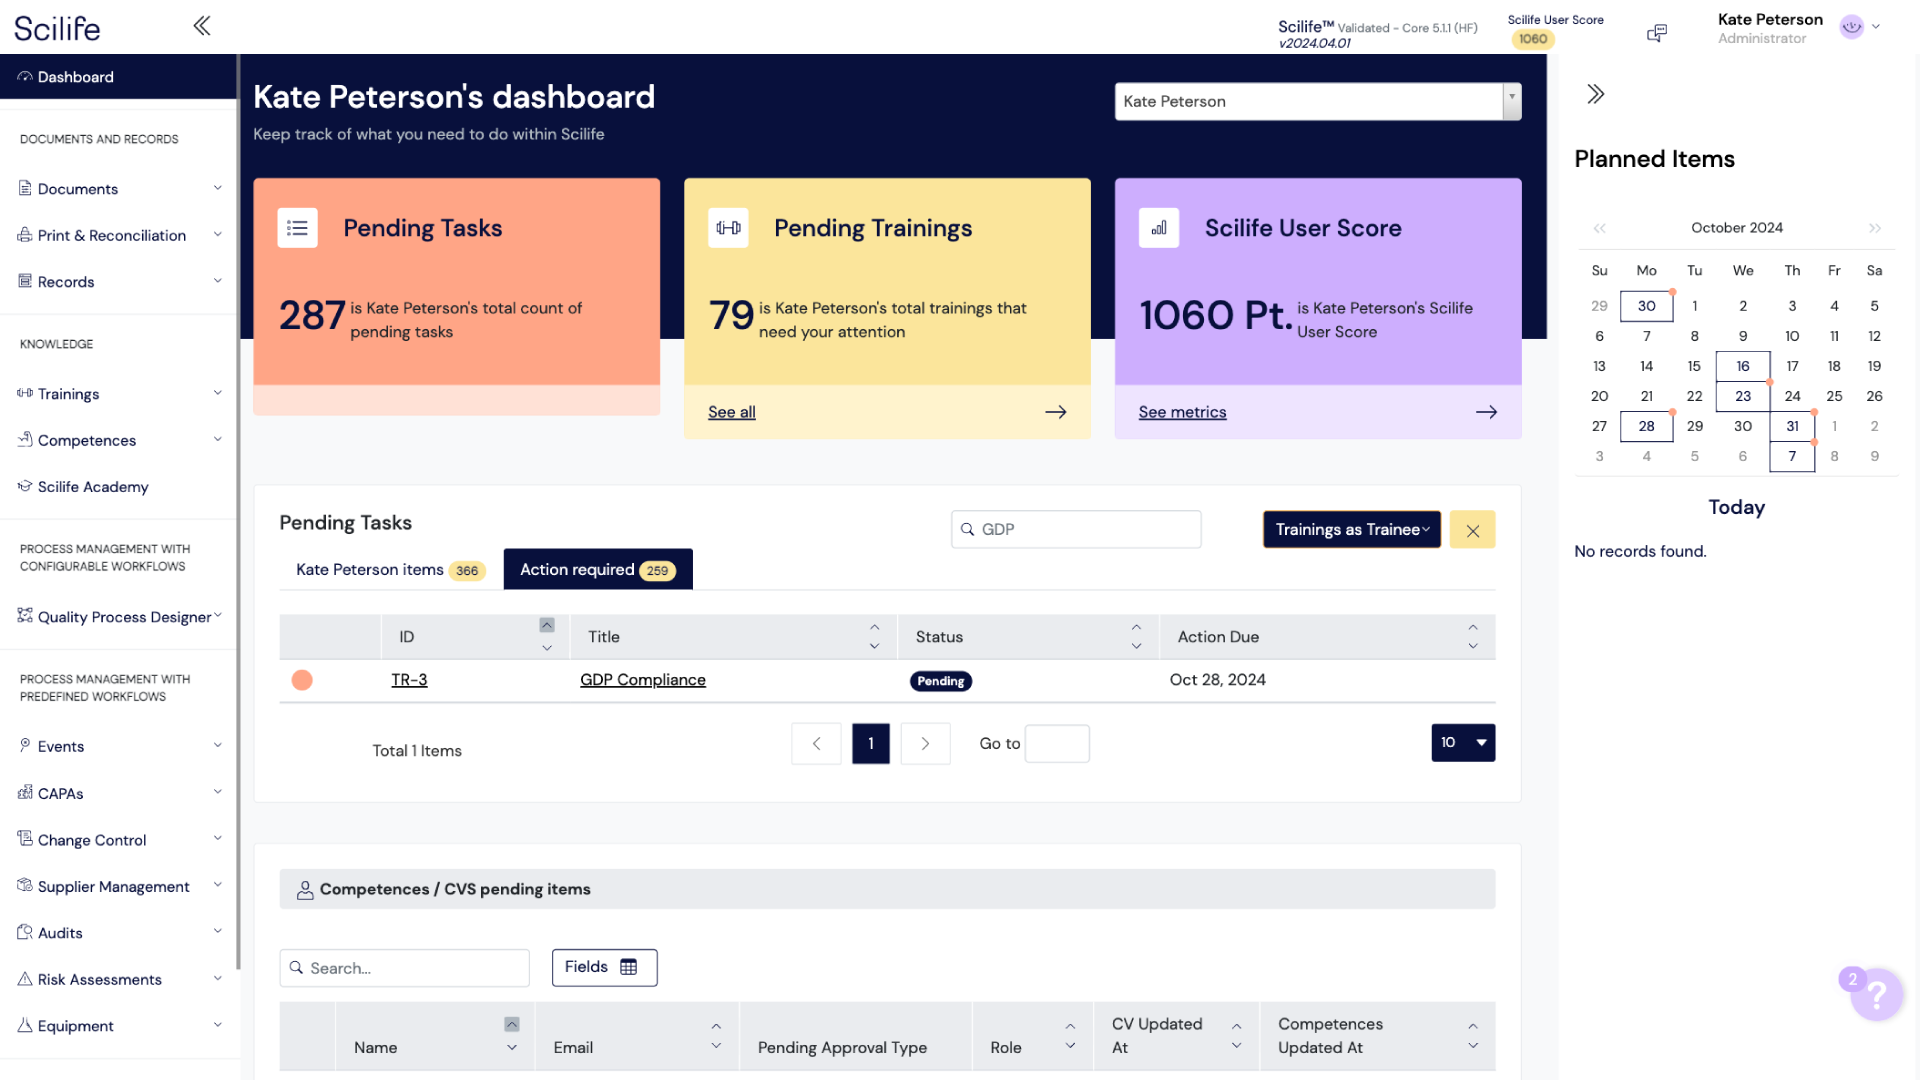Screen dimensions: 1920x1080
Task: Collapse the sidebar with double-chevron icon
Action: [x=202, y=26]
